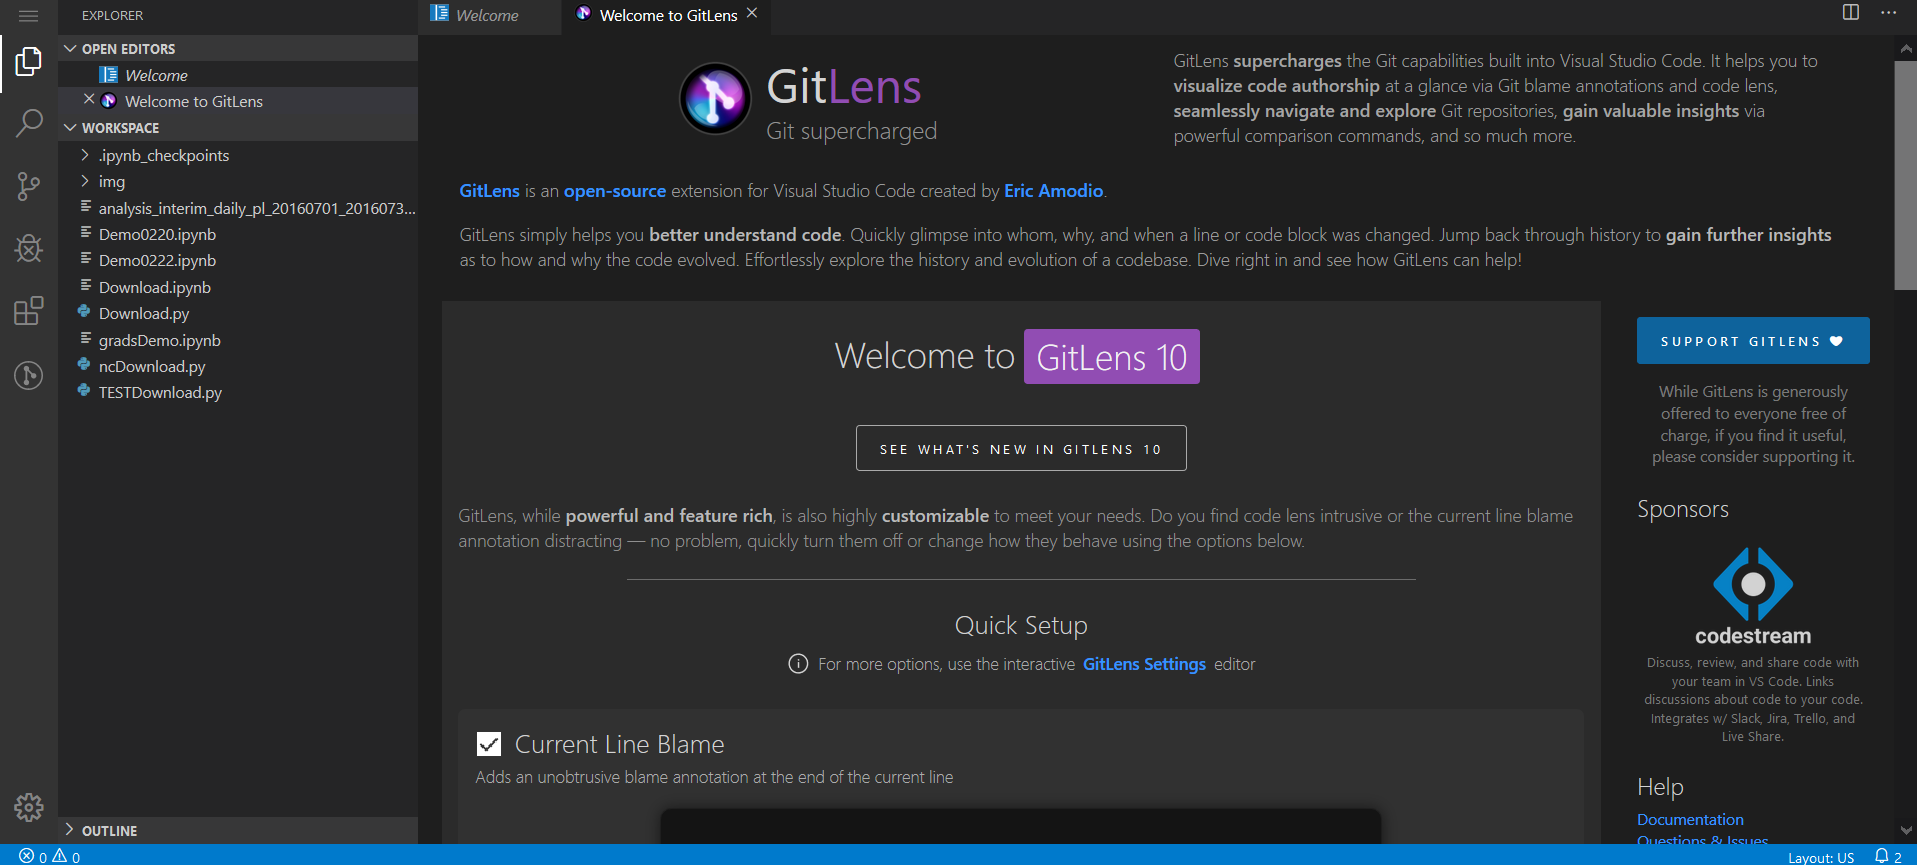Open the hamburger application menu
Screen dimensions: 1917x865
pyautogui.click(x=28, y=16)
